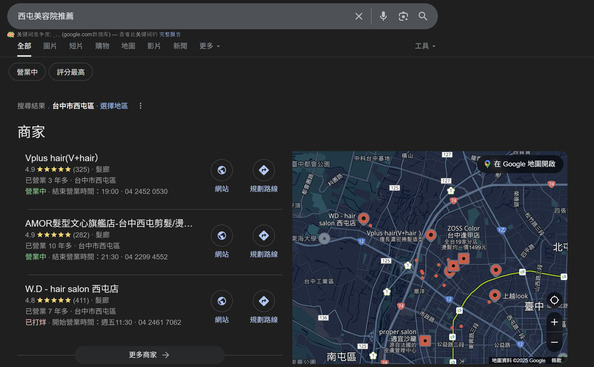Get directions icon for W.D hair salon
This screenshot has height=367, width=594.
click(264, 301)
